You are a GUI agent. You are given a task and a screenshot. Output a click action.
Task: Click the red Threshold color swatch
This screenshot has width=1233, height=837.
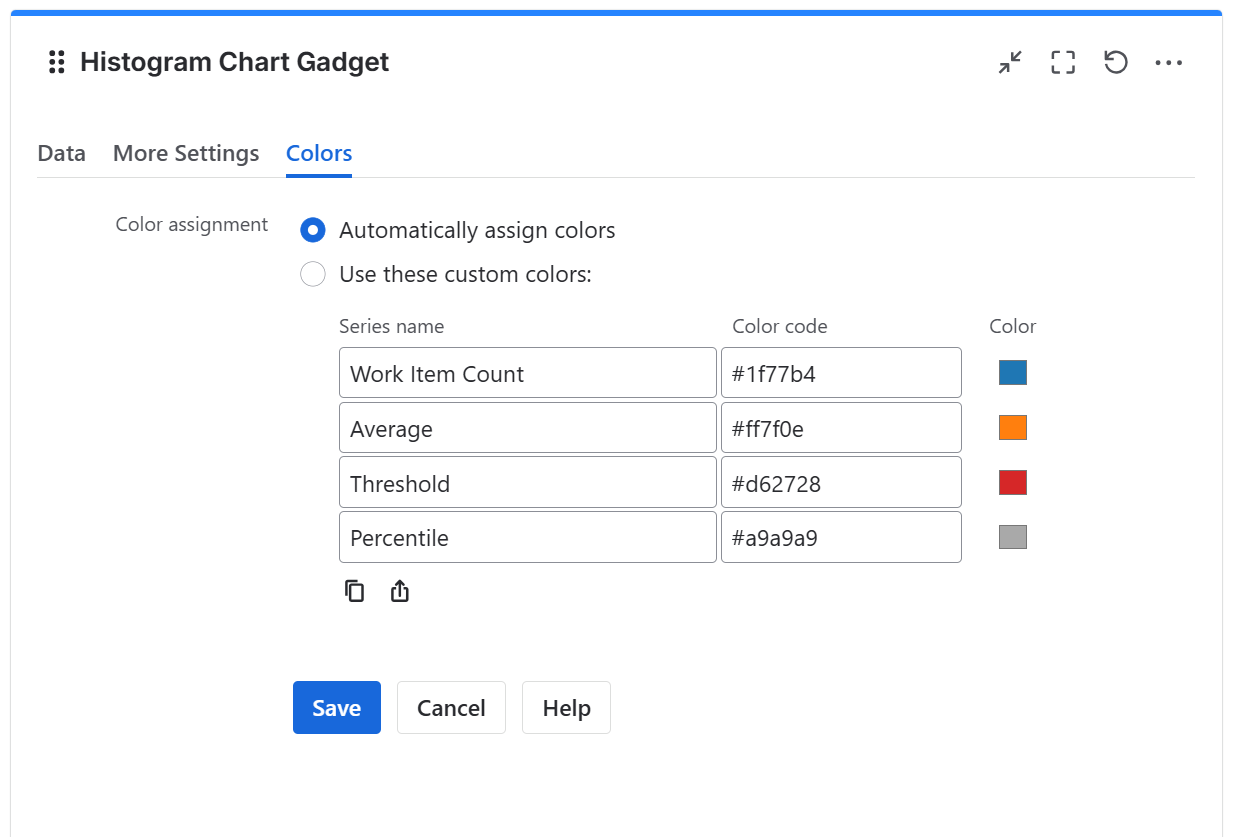[1010, 482]
